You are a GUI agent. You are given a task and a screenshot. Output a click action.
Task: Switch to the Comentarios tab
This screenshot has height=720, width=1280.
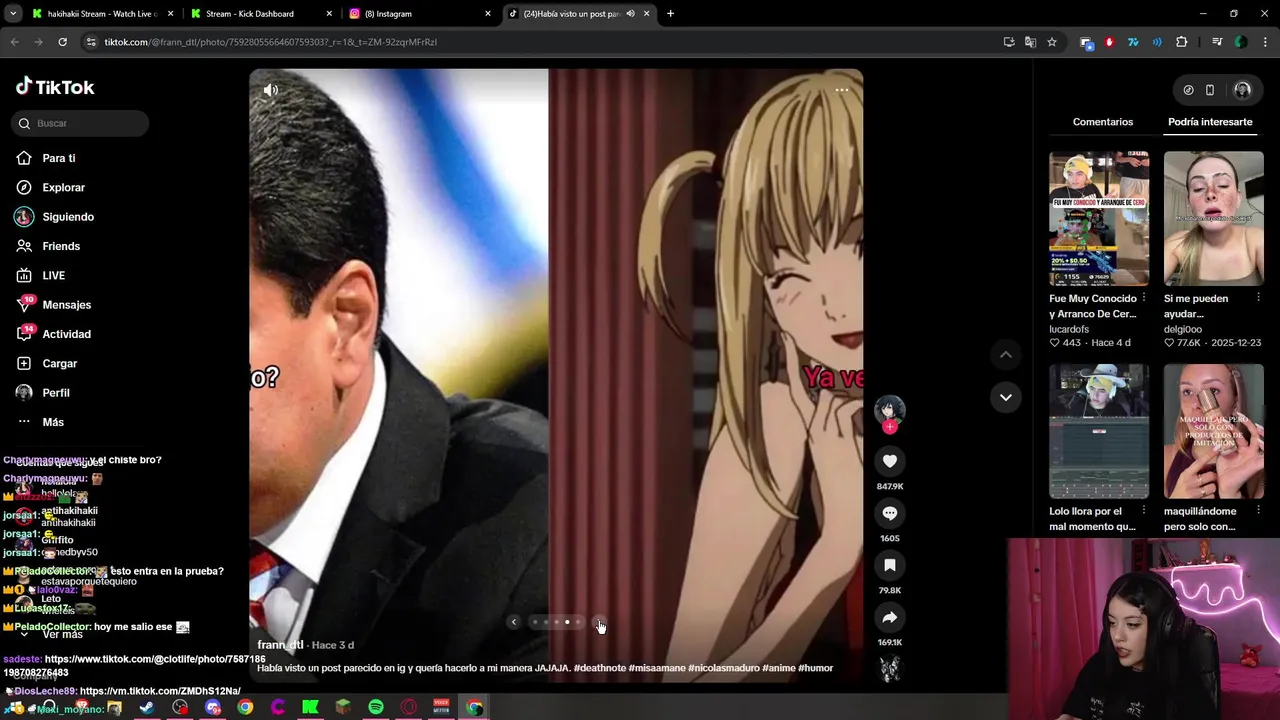(x=1102, y=122)
